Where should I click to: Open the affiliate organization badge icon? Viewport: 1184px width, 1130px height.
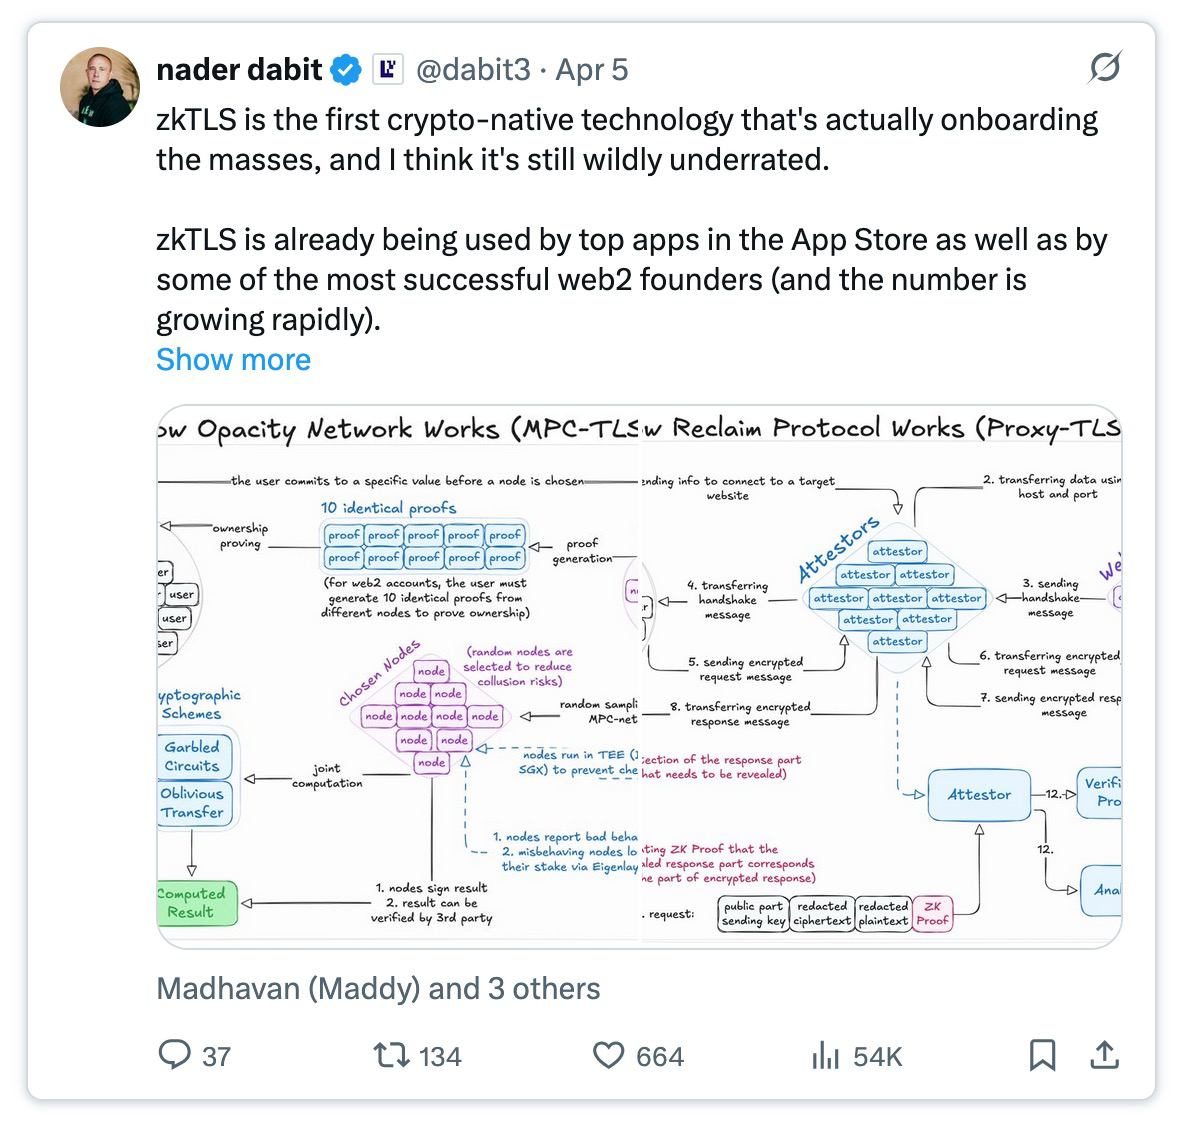click(387, 69)
